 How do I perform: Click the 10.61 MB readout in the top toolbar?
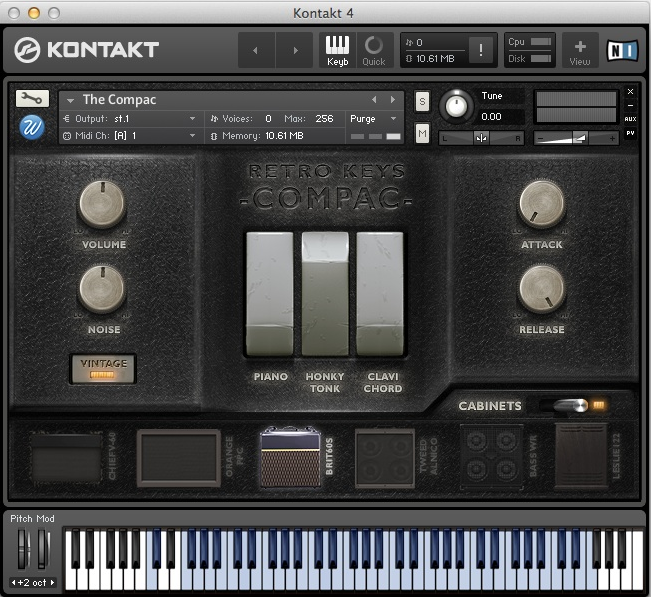tap(435, 59)
